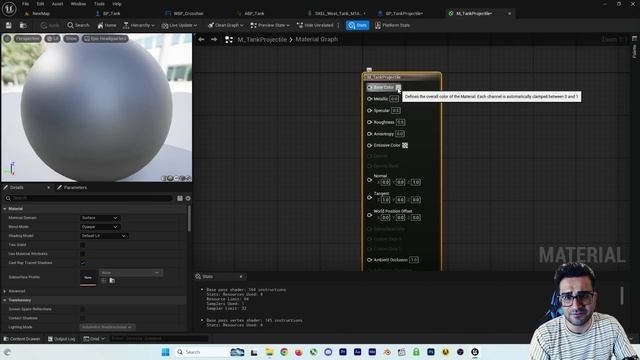The width and height of the screenshot is (640, 360).
Task: Click Search in the toolbar
Action: coord(78,25)
